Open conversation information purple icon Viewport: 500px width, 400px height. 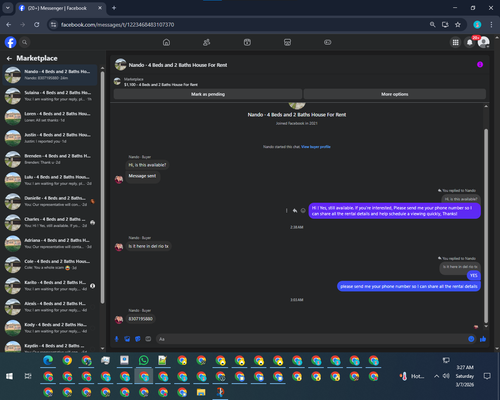[x=480, y=65]
